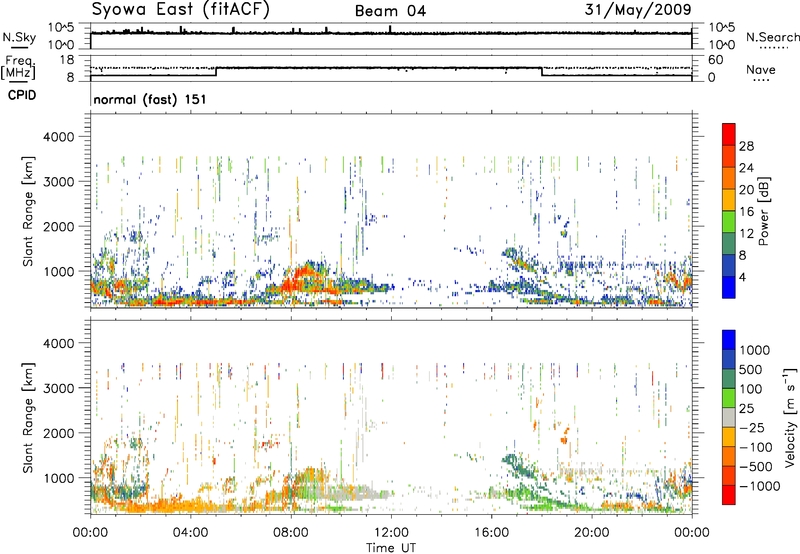Click Slant Range [km] label of velocity panel
Screen dimensions: 800x554
click(x=28, y=418)
